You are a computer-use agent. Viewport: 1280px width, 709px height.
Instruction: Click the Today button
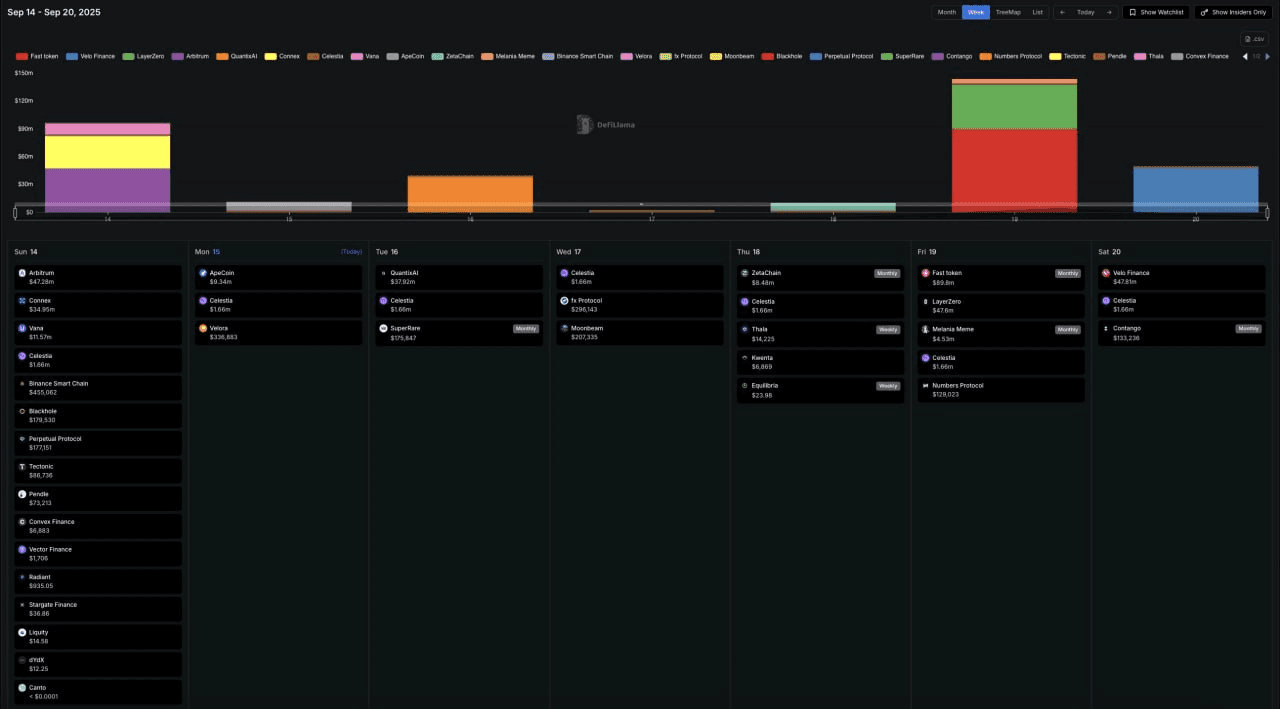point(1085,12)
